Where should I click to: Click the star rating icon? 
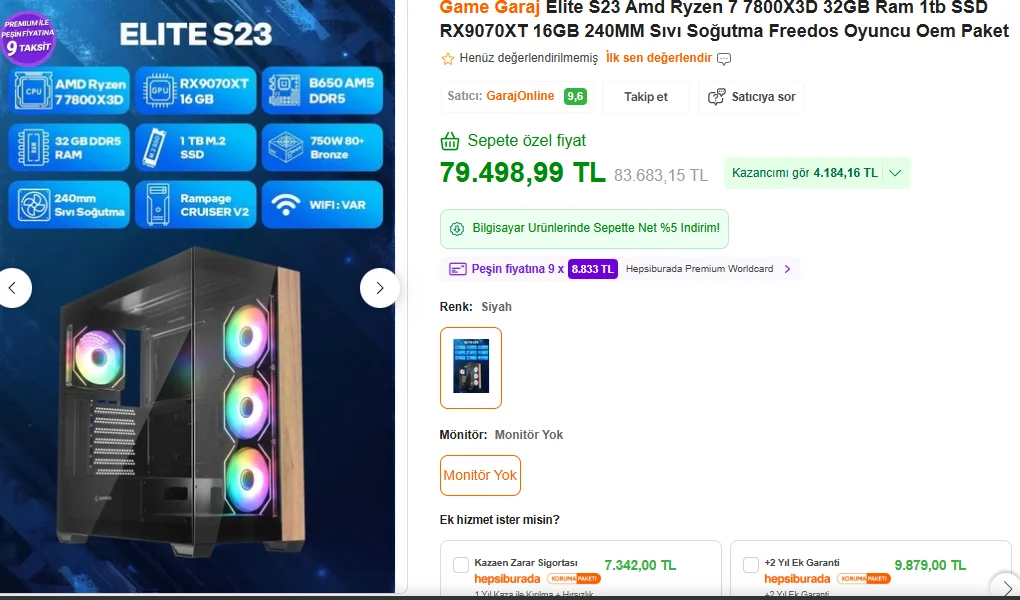[448, 59]
